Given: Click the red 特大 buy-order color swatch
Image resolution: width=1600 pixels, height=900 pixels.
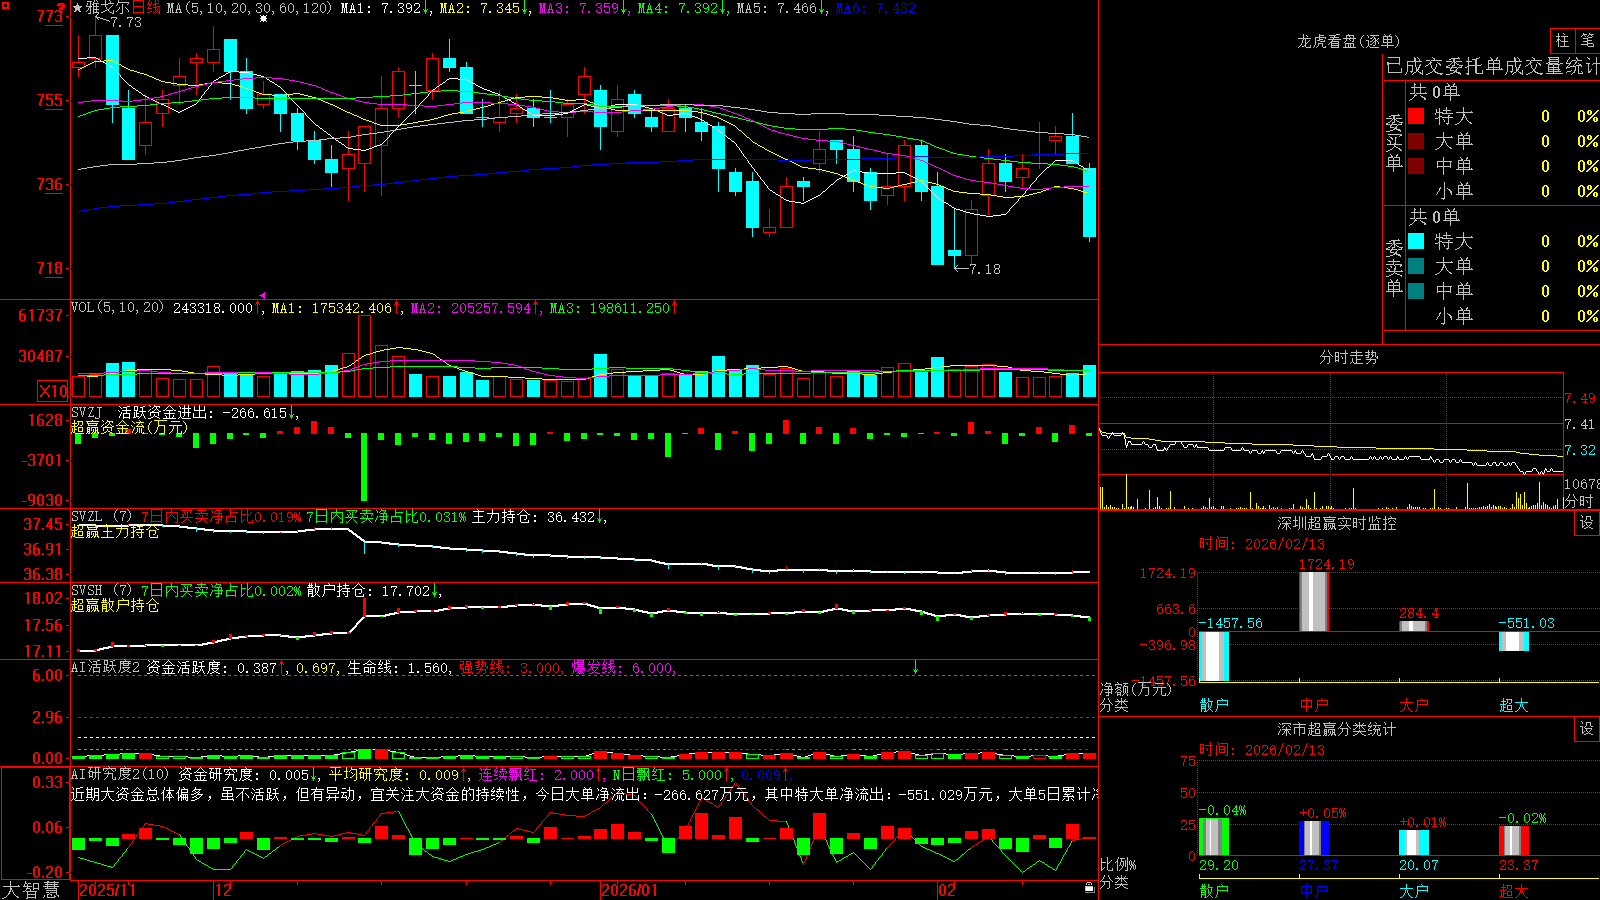Looking at the screenshot, I should [x=1416, y=116].
